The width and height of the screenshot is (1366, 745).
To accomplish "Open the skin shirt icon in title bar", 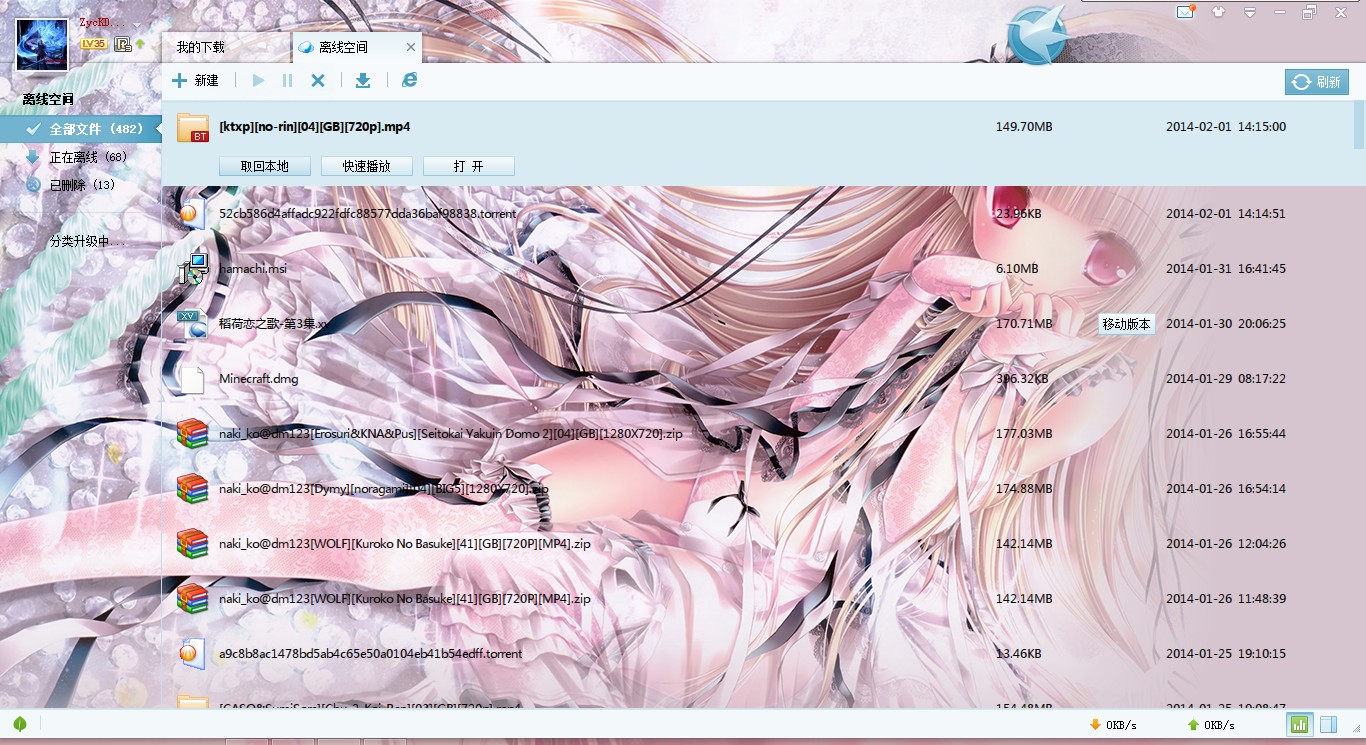I will click(x=1218, y=12).
